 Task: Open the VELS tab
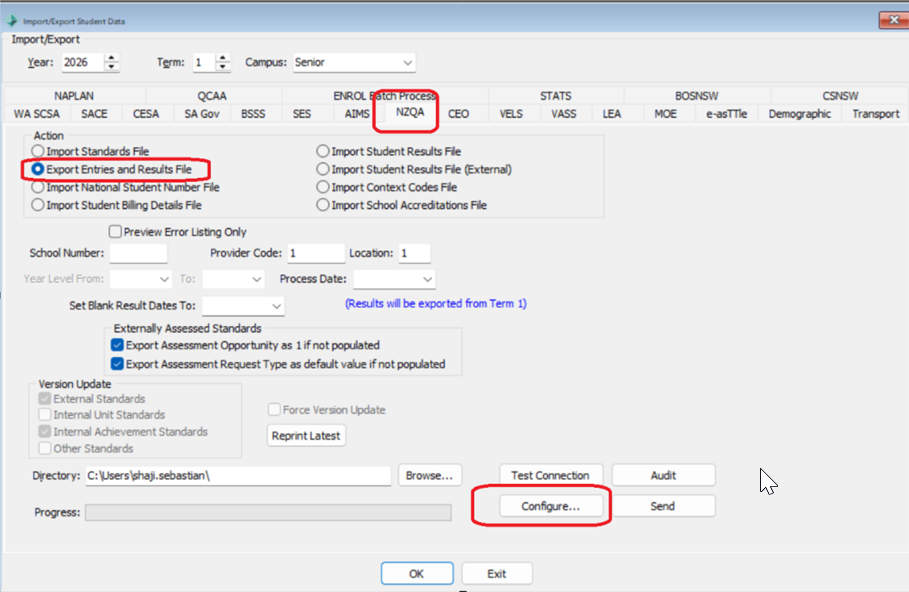click(511, 114)
